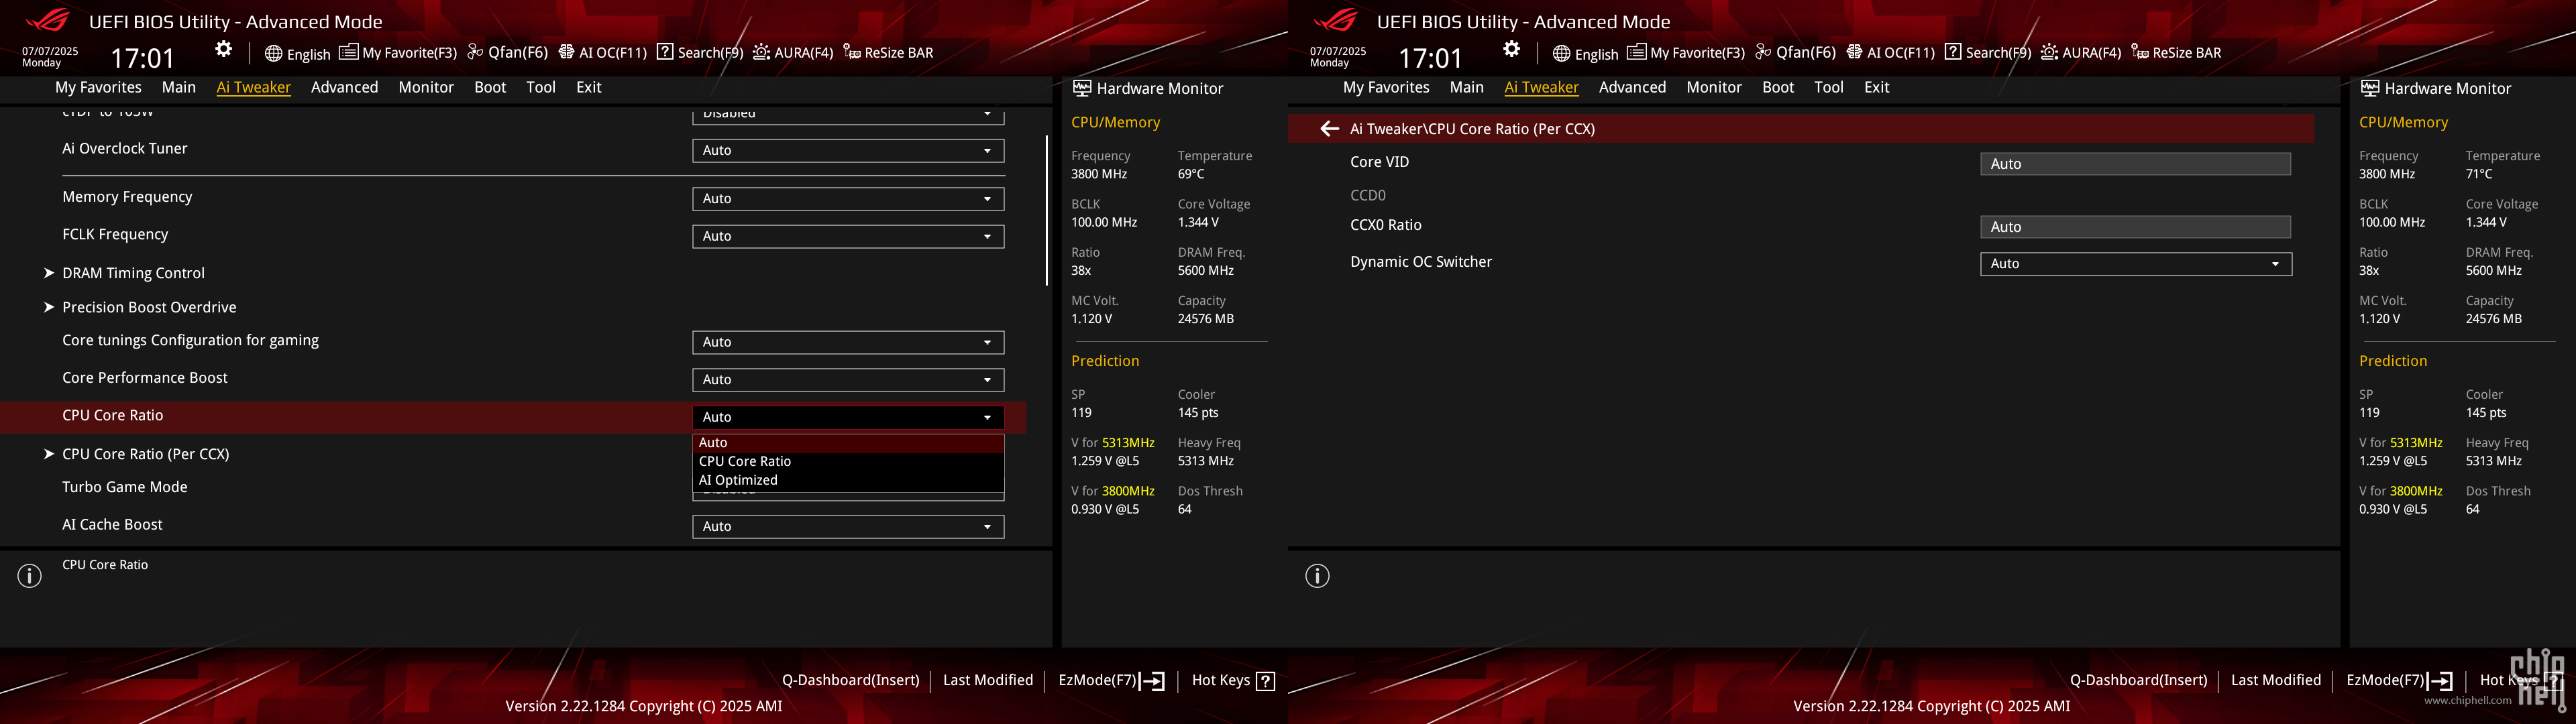Click the settings gear icon in right BIOS screen
The width and height of the screenshot is (2576, 724).
click(1511, 50)
